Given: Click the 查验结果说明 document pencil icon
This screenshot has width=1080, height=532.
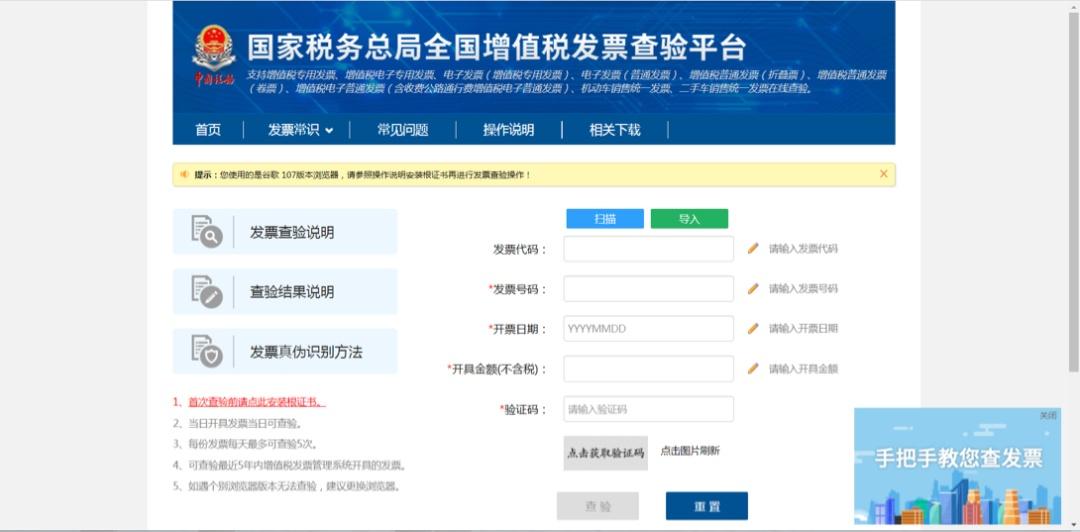Looking at the screenshot, I should (x=207, y=291).
